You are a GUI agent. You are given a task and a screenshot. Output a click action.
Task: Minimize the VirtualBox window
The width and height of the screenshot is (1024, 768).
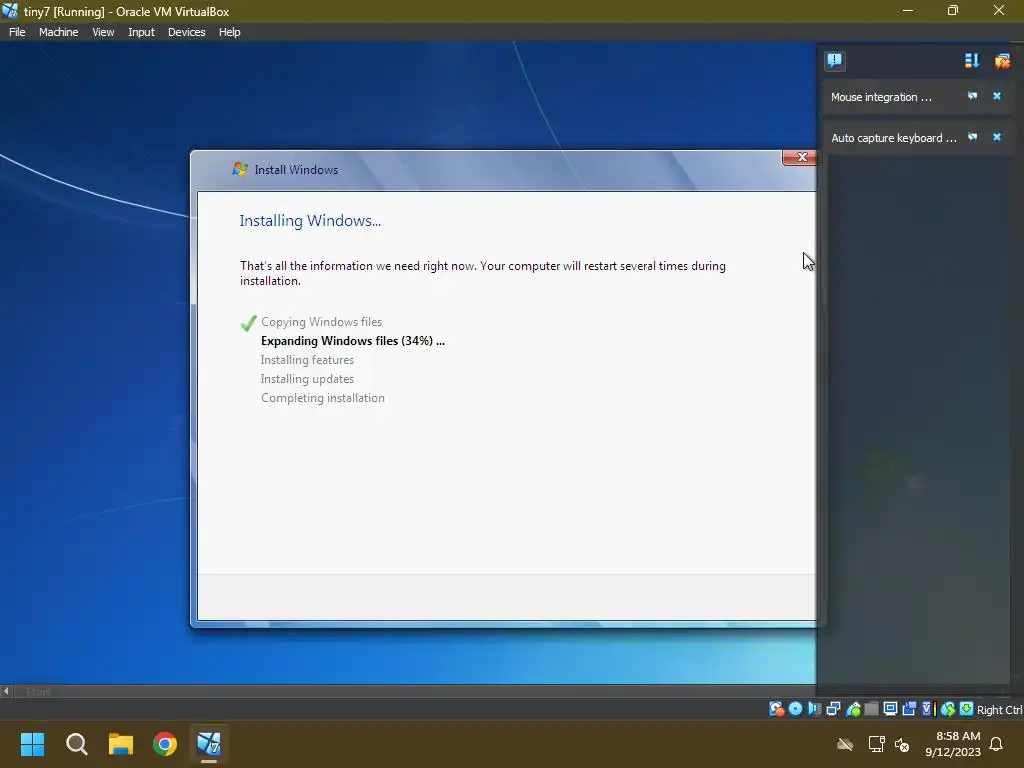(908, 10)
